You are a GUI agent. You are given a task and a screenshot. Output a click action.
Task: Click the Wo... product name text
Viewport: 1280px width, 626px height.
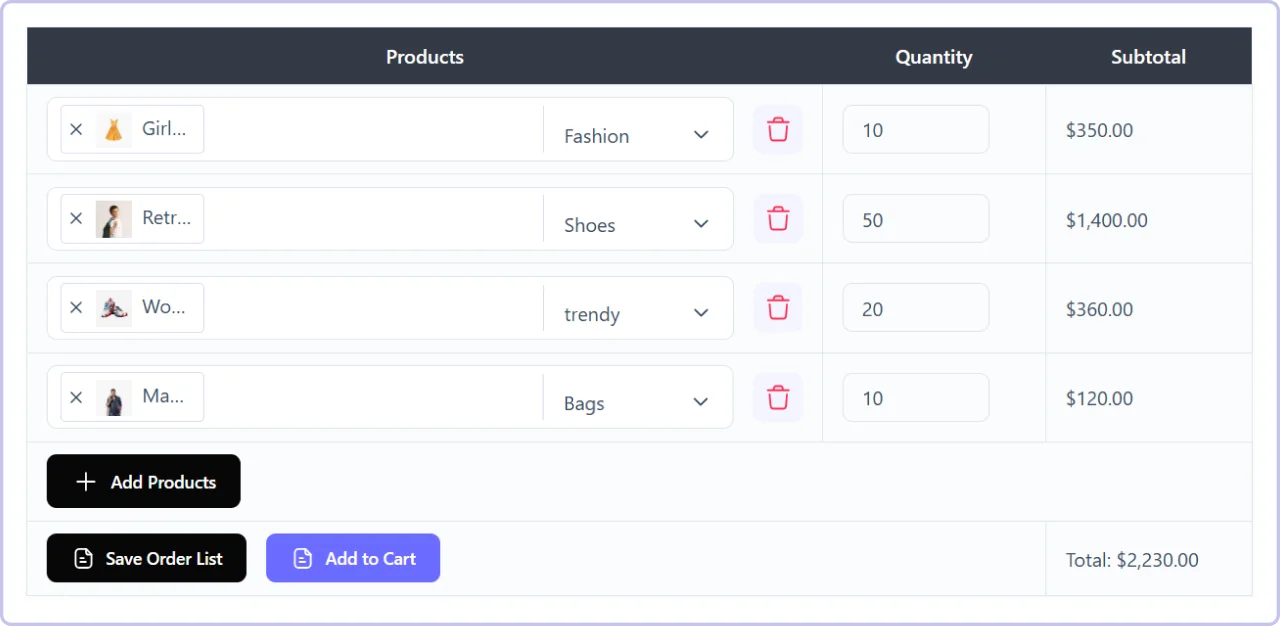click(164, 306)
